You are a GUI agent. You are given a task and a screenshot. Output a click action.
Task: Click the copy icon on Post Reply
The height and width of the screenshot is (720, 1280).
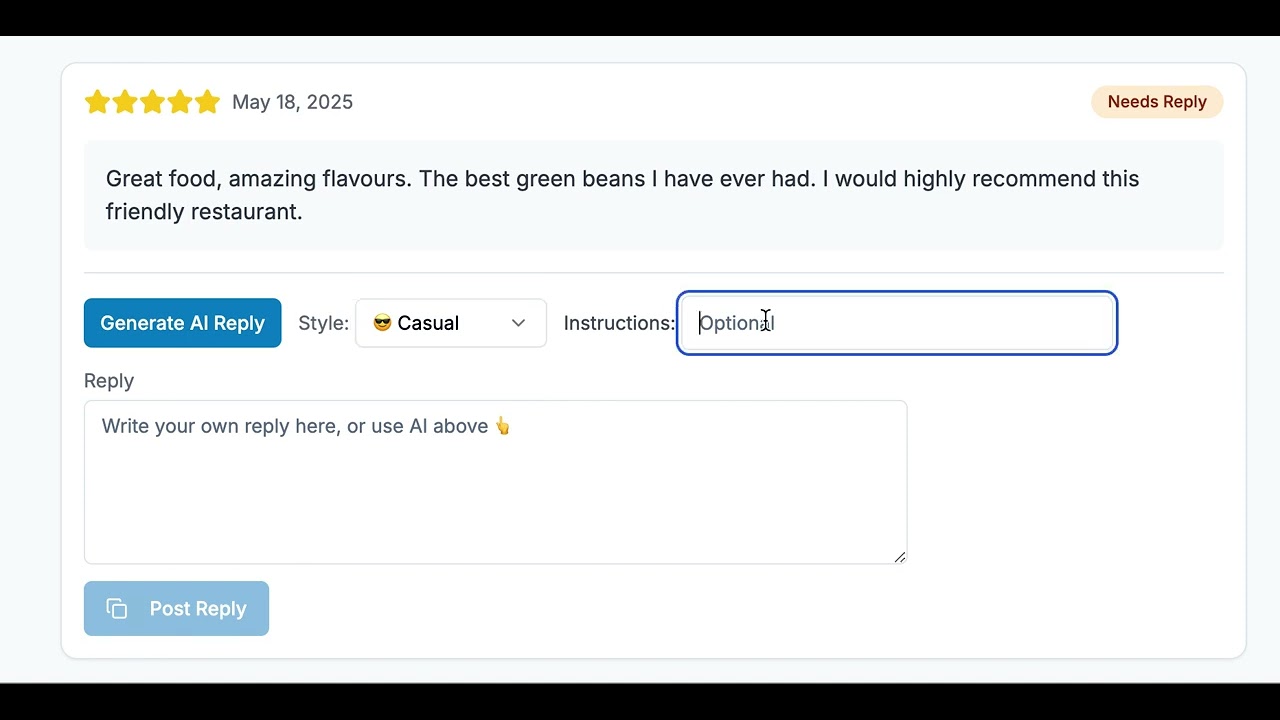pos(117,609)
